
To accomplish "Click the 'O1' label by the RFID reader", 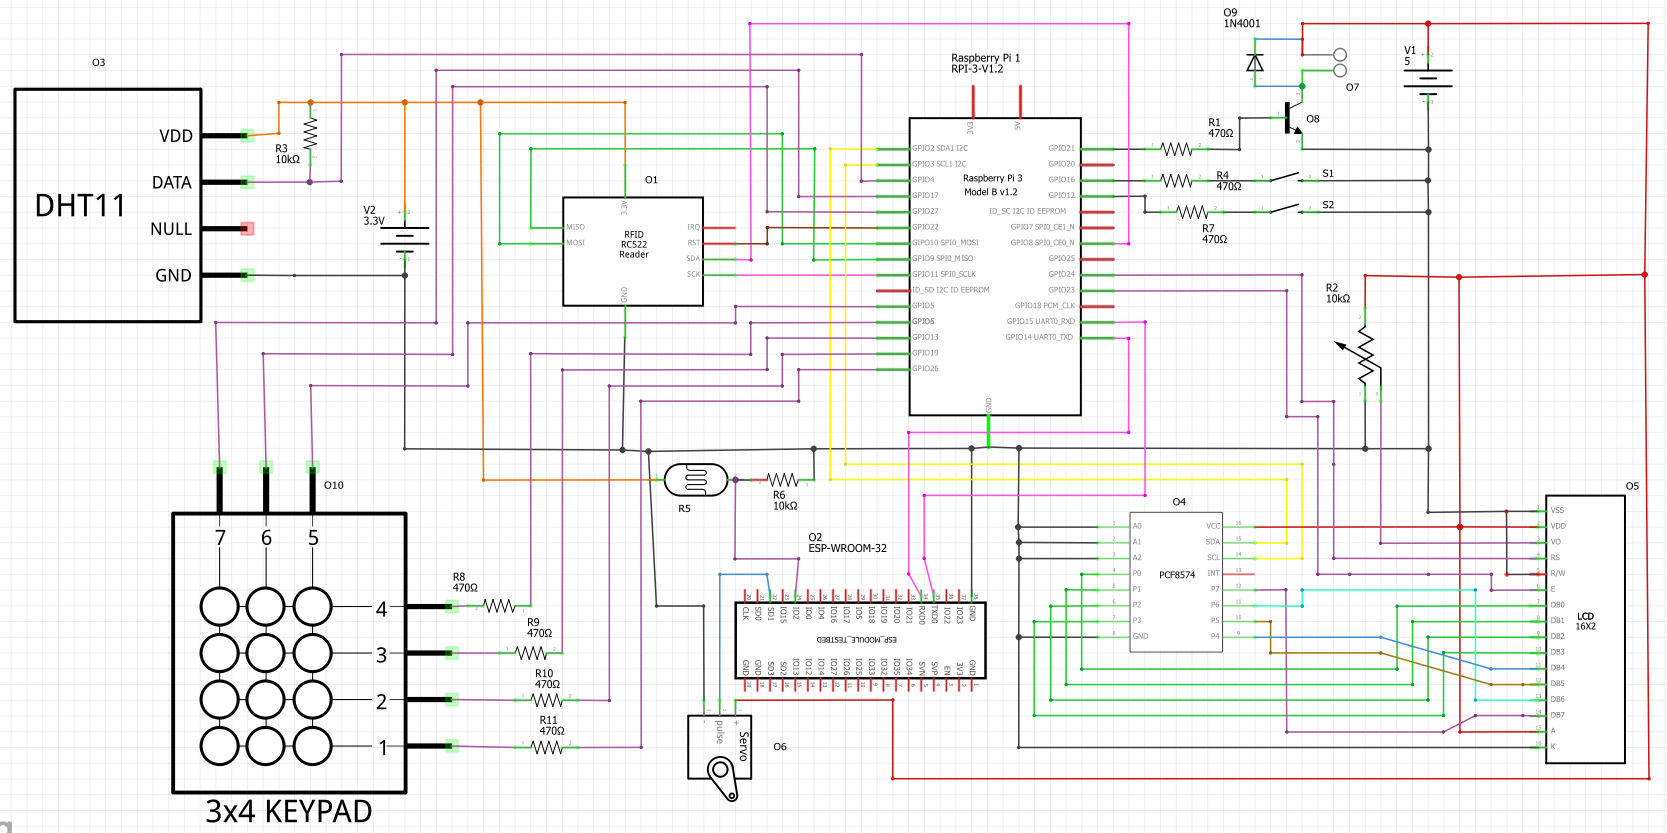I will pos(651,180).
